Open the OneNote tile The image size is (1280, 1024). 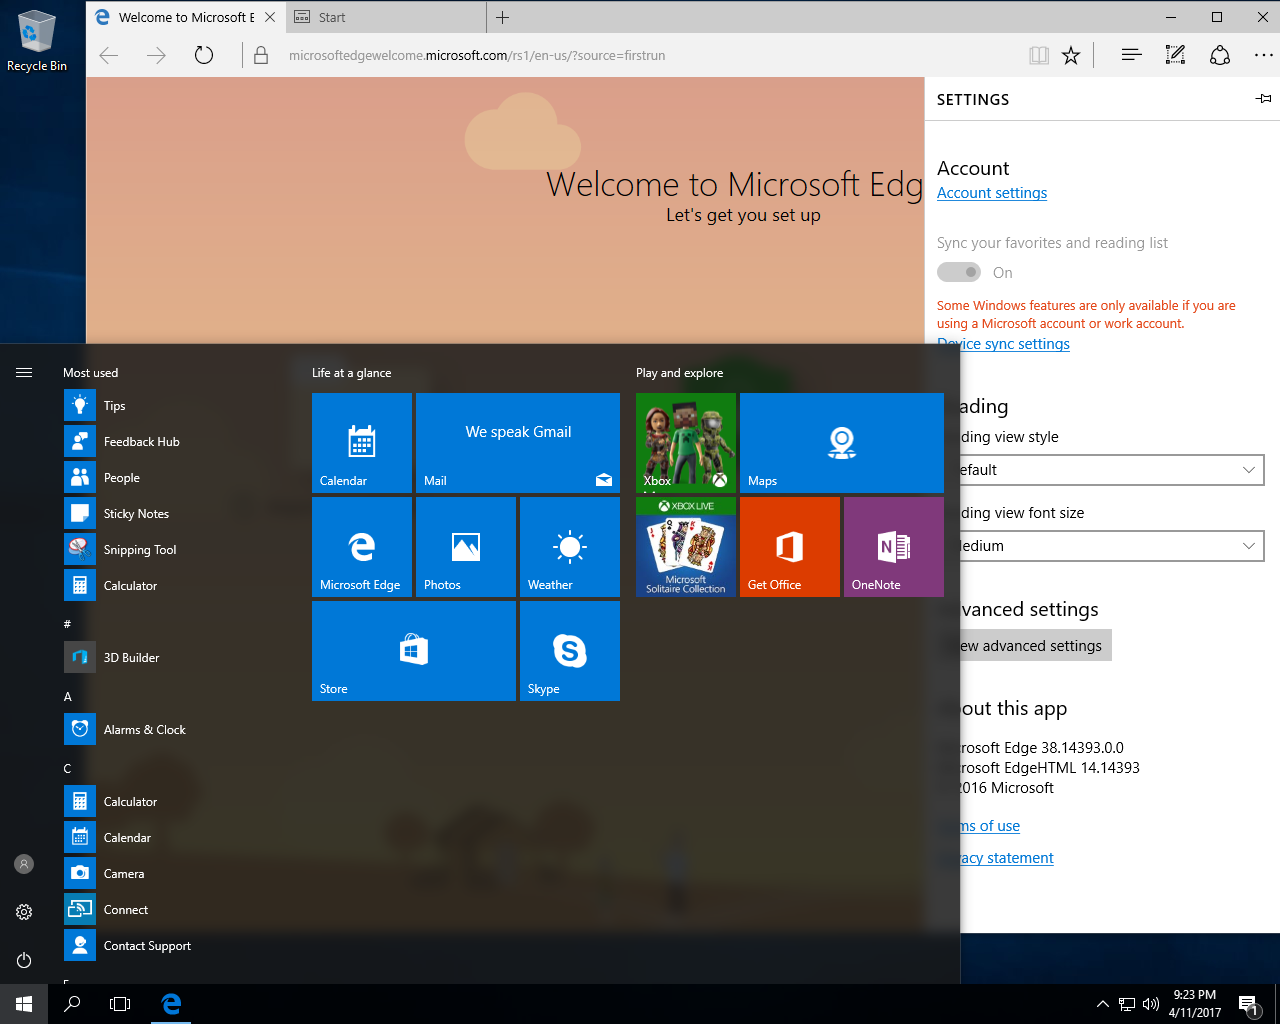click(x=894, y=547)
